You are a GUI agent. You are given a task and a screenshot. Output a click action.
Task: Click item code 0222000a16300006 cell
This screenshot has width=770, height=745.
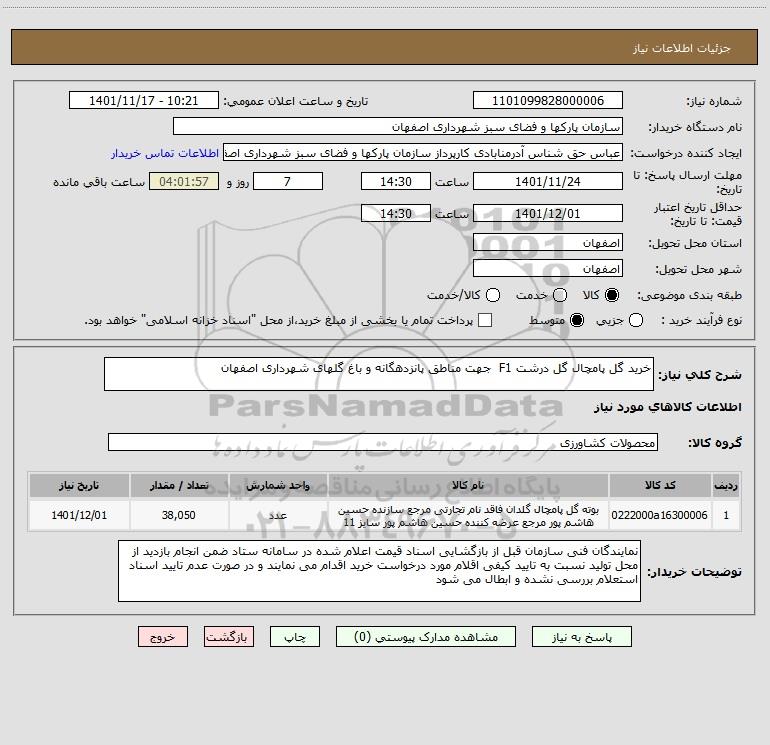660,515
